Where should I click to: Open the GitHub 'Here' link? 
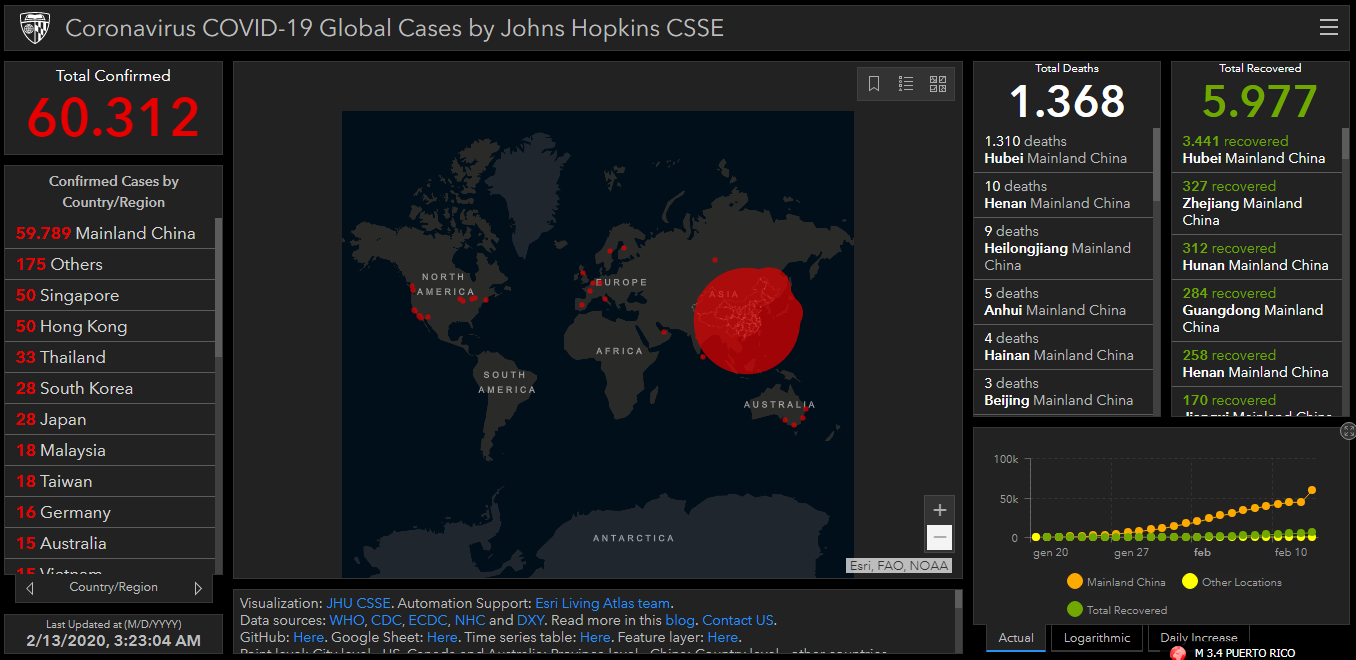(x=308, y=638)
